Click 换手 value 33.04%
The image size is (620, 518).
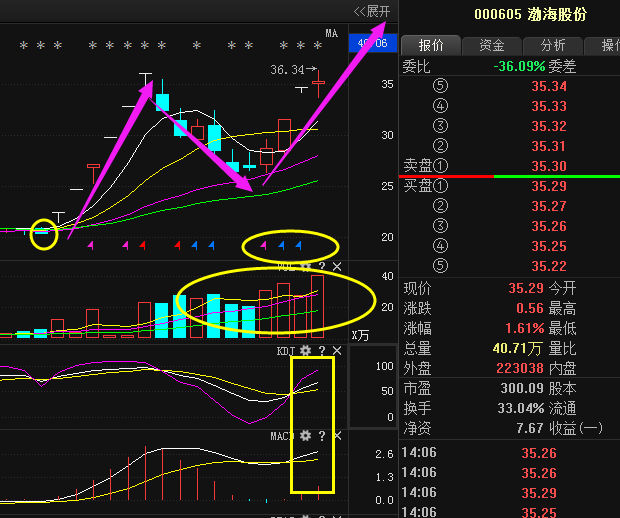521,408
